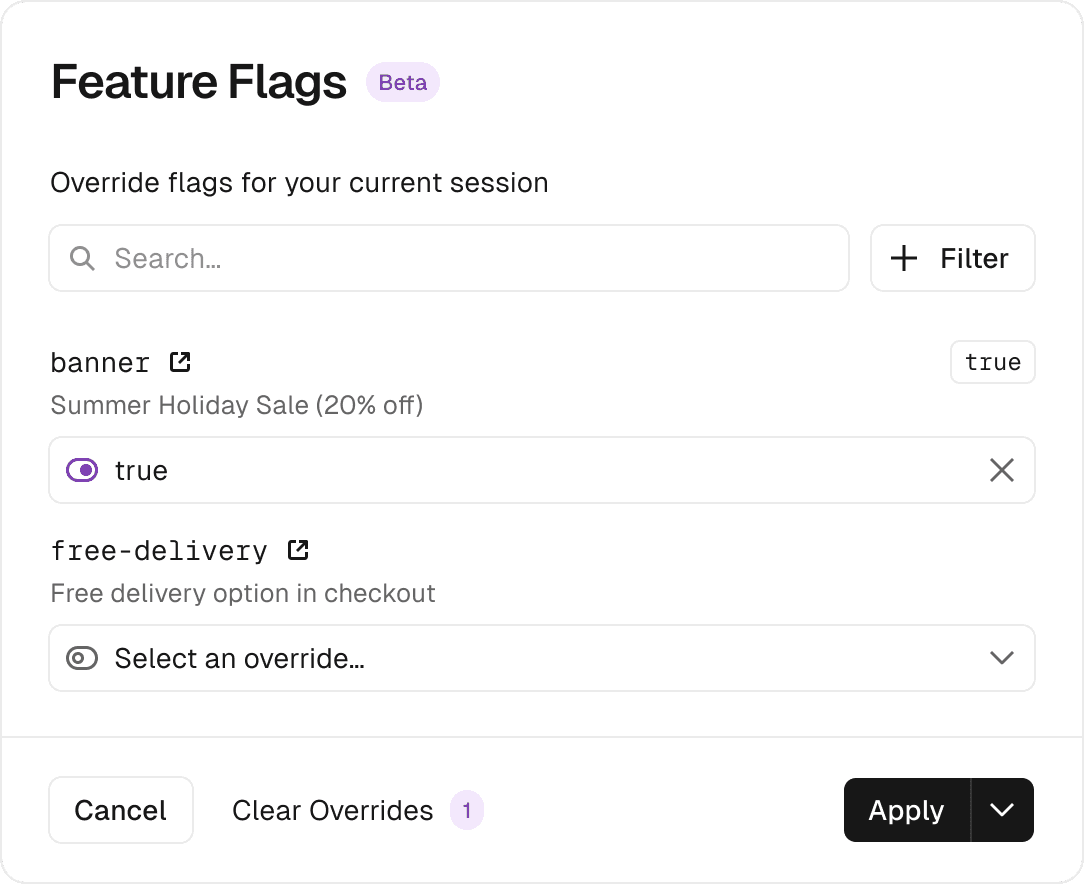Open the Apply button's dropdown arrow
Viewport: 1084px width, 884px height.
coord(1002,810)
